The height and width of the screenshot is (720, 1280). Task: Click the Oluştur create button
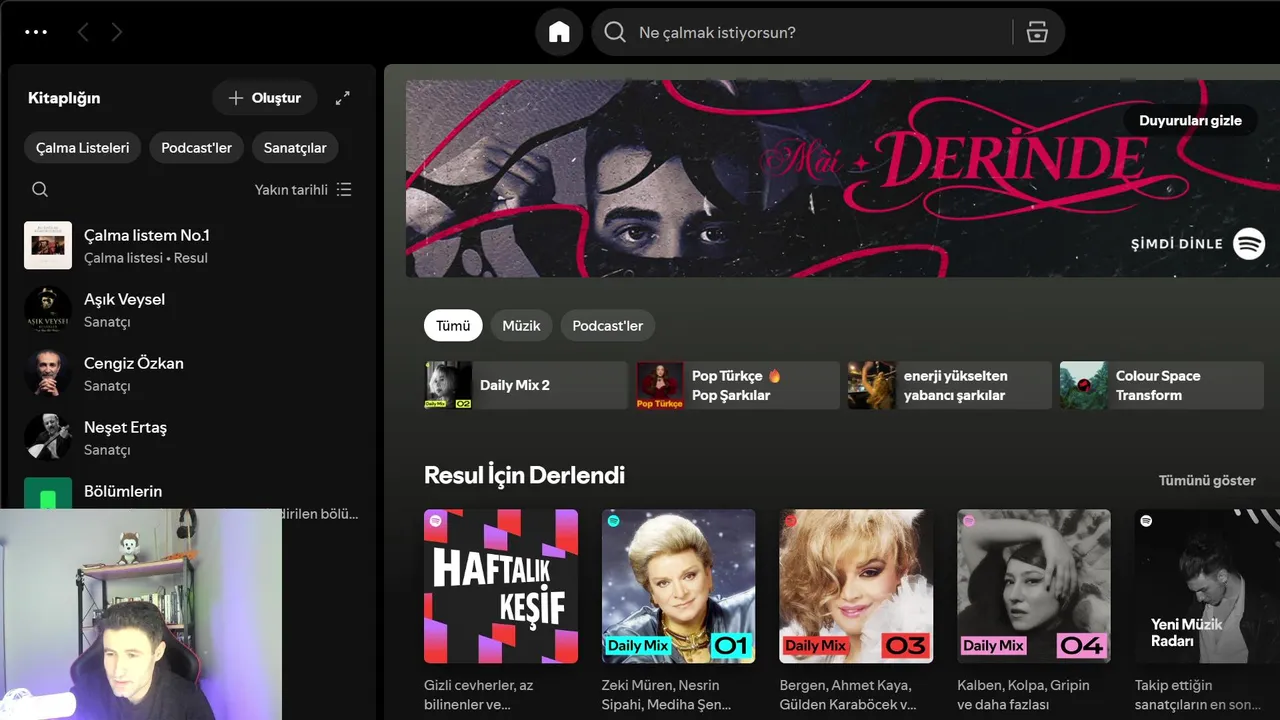tap(264, 98)
